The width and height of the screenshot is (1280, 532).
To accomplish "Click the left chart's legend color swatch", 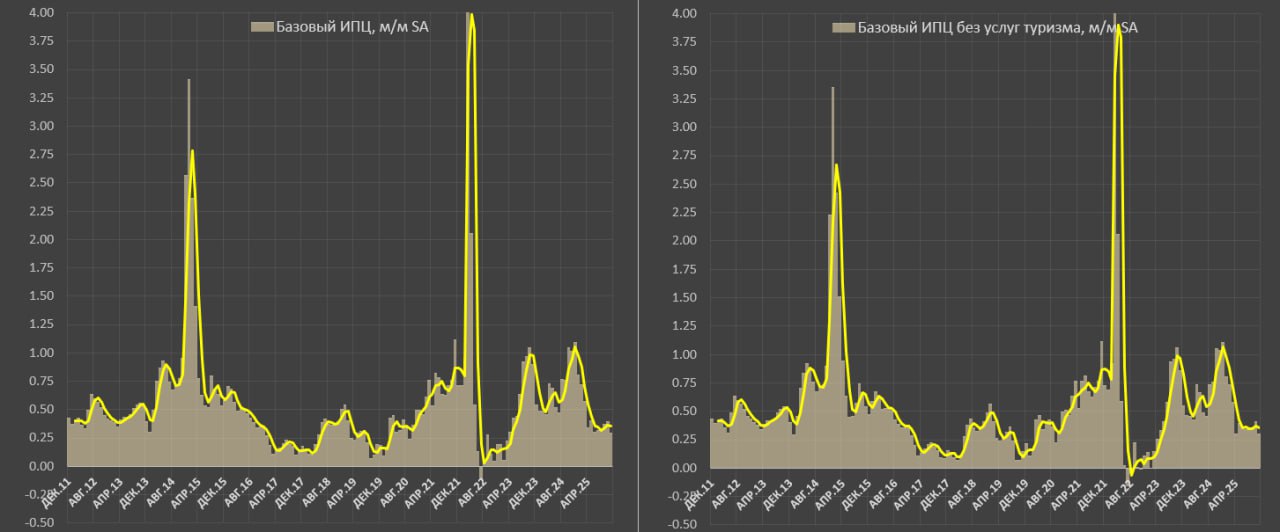I will (x=260, y=26).
